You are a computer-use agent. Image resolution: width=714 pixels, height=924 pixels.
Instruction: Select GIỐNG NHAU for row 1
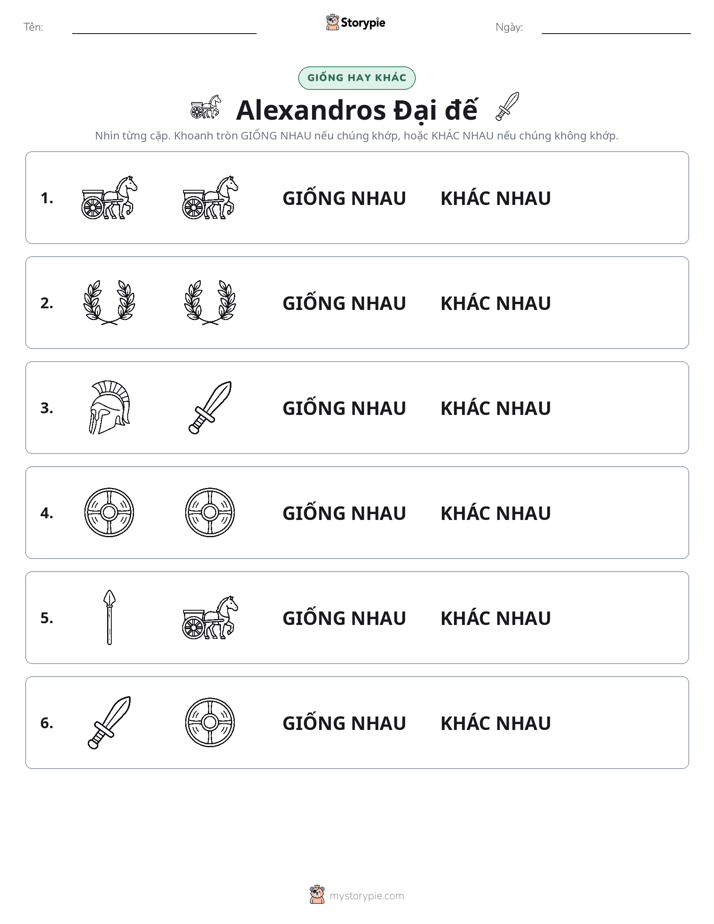pyautogui.click(x=344, y=198)
